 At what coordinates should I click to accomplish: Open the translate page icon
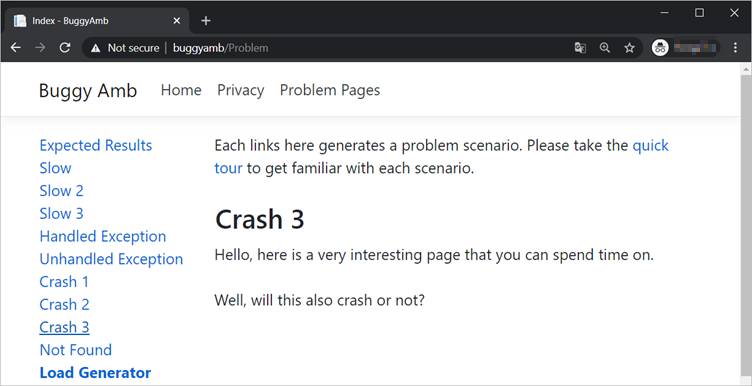pos(580,48)
